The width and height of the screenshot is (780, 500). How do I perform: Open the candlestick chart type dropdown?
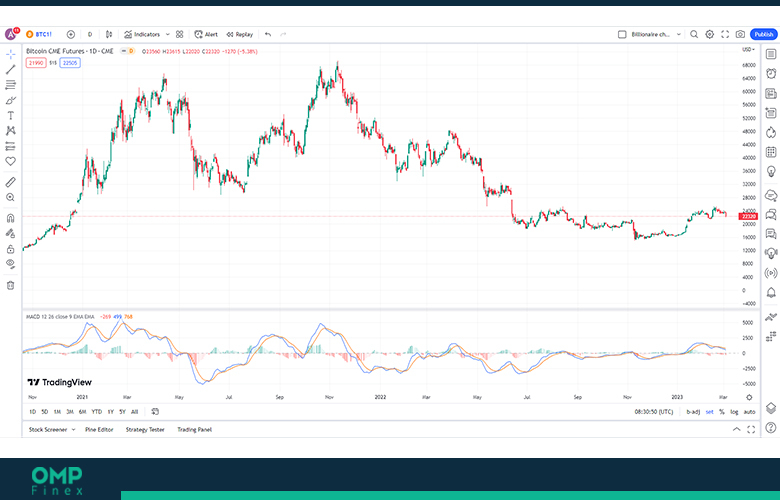pyautogui.click(x=109, y=34)
